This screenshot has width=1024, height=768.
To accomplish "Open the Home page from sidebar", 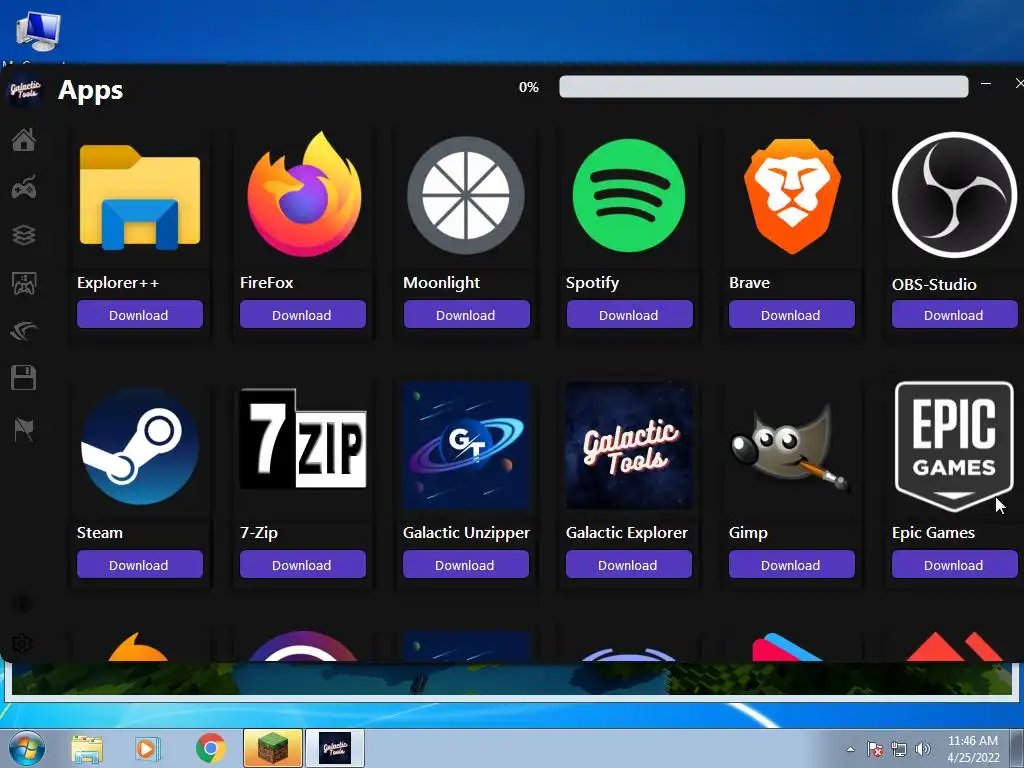I will pyautogui.click(x=24, y=140).
